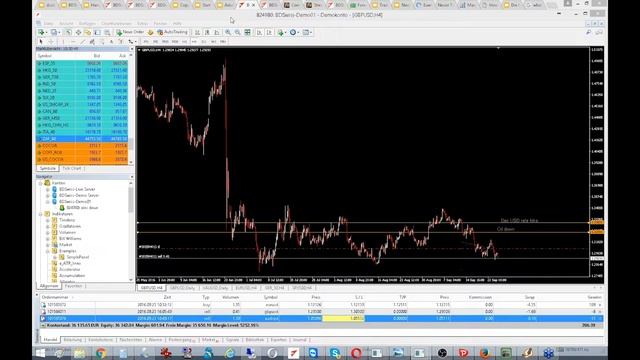Open the Opera icon in taskbar
The width and height of the screenshot is (640, 360).
356,353
